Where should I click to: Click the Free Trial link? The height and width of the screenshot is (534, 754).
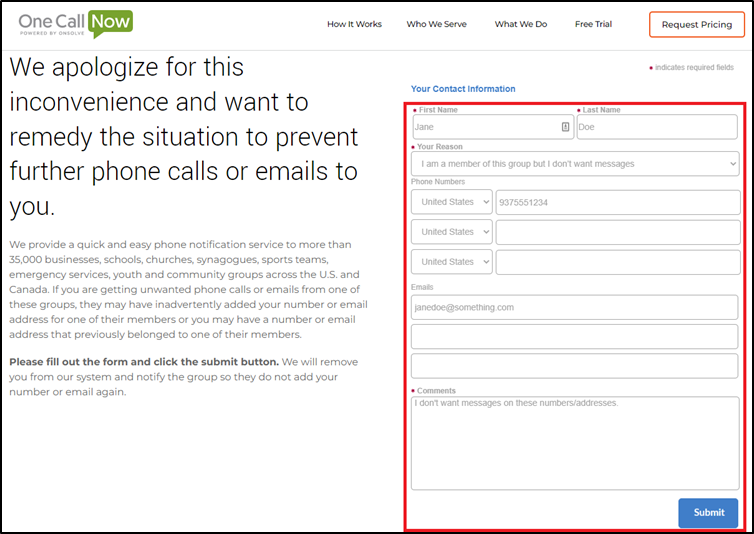coord(593,24)
